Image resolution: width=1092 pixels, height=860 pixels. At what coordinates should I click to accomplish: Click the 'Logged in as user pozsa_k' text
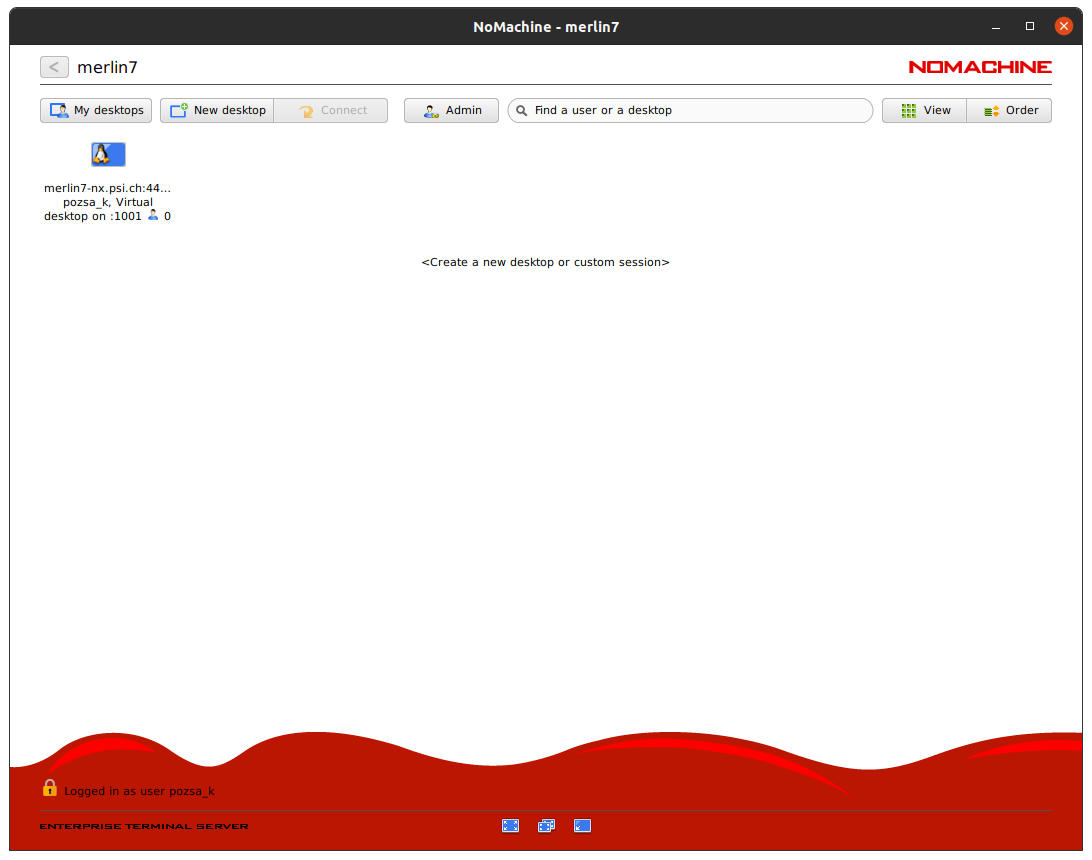(139, 791)
